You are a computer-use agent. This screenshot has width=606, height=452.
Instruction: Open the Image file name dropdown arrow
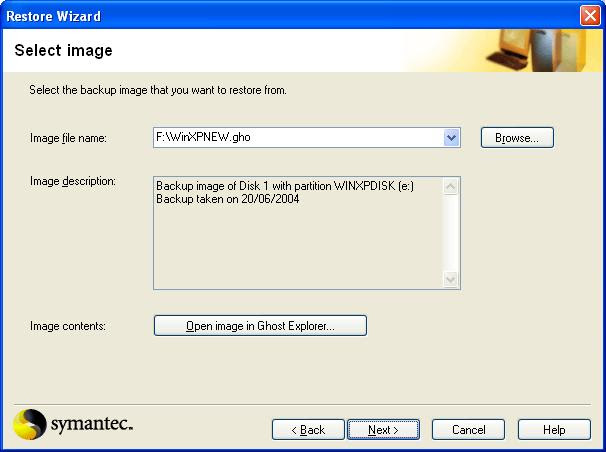(x=451, y=137)
